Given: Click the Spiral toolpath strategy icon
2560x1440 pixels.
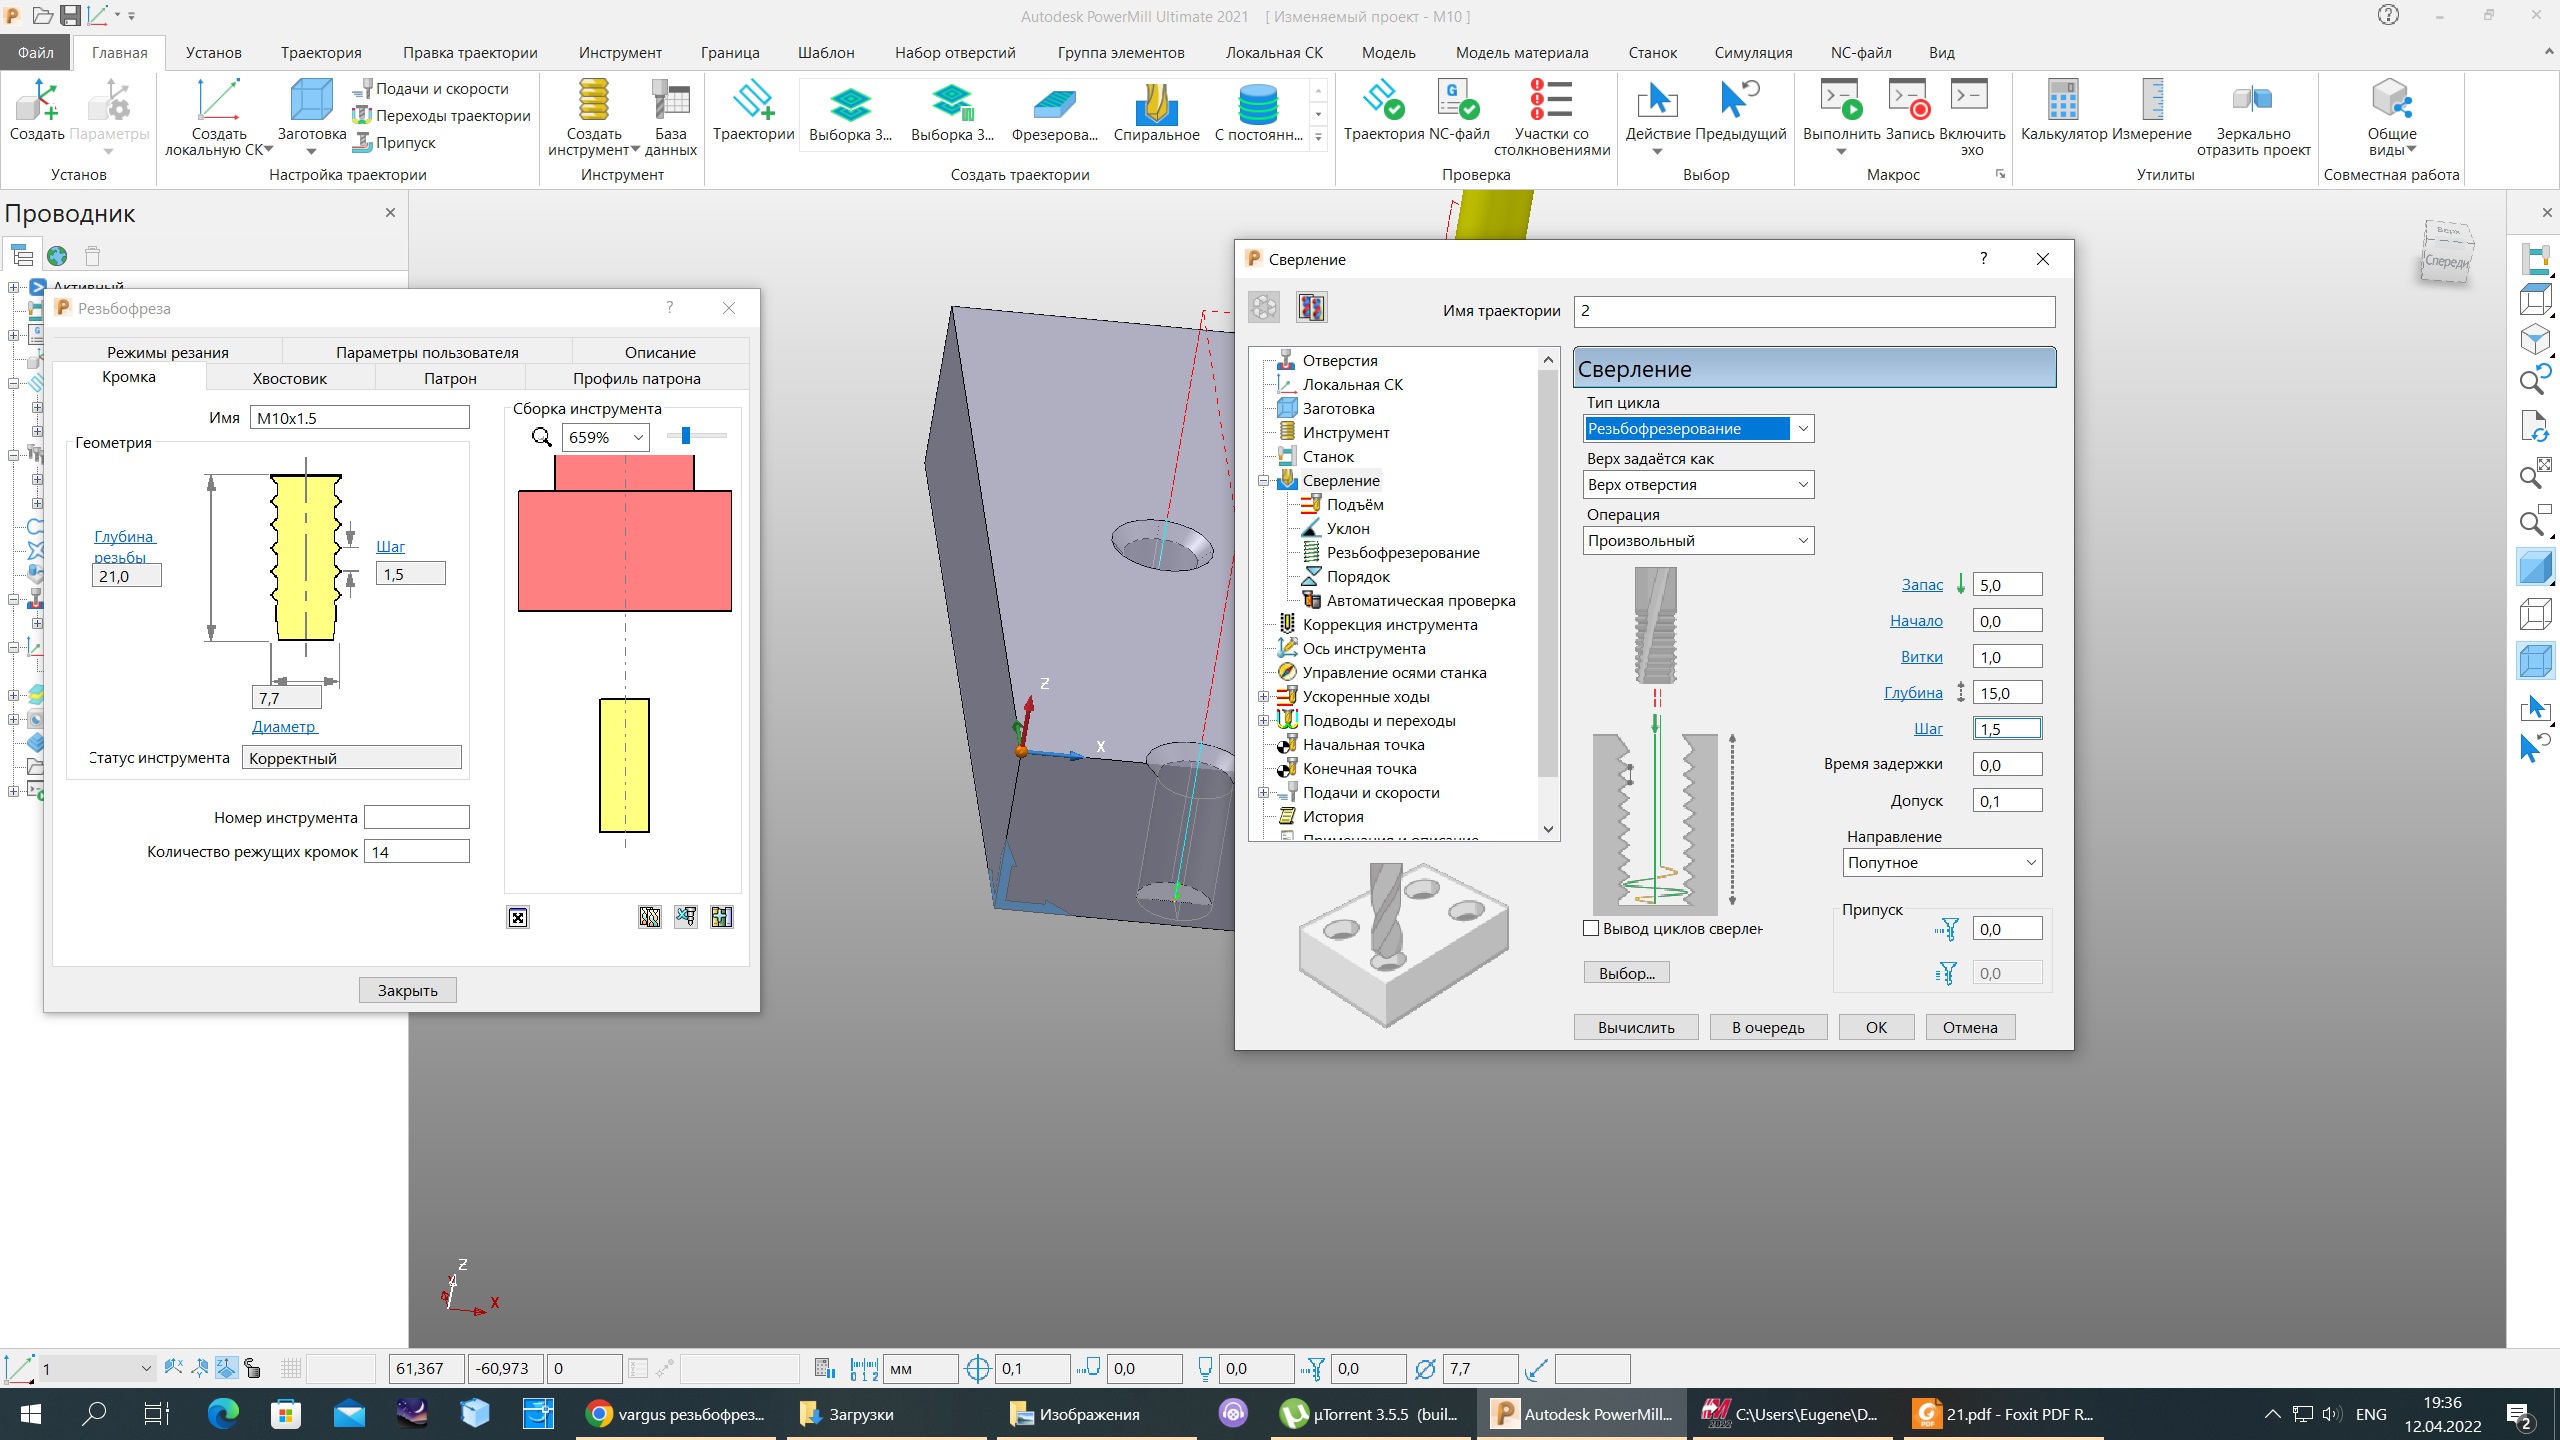Looking at the screenshot, I should point(1156,104).
